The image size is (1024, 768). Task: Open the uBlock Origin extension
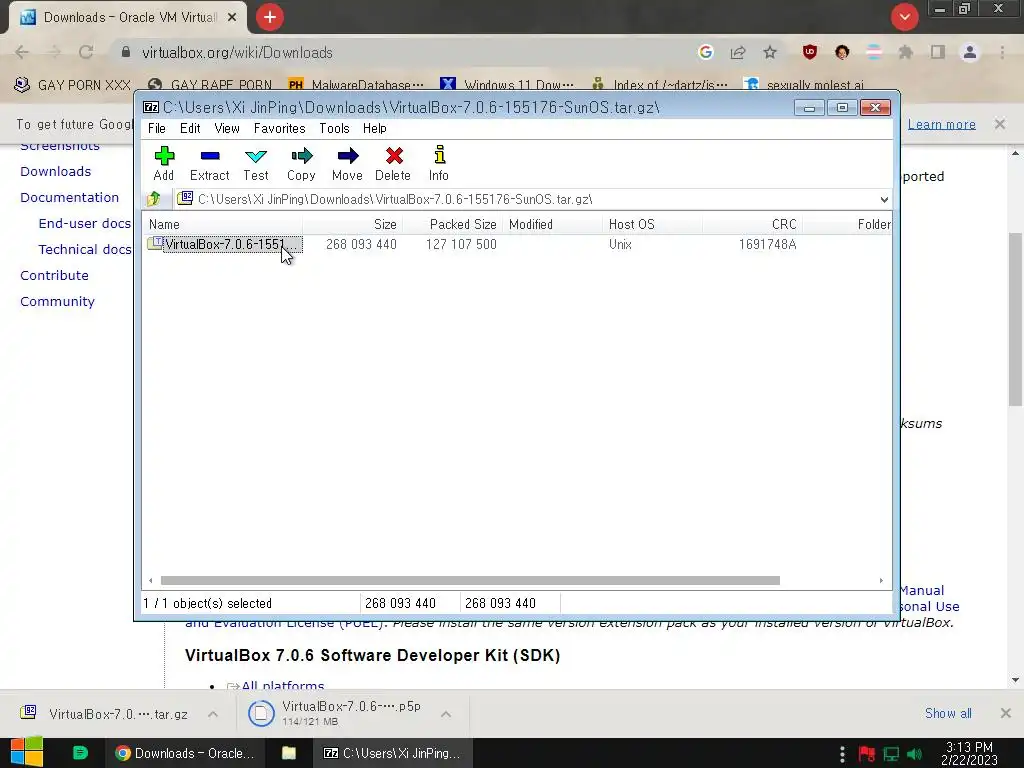(810, 52)
